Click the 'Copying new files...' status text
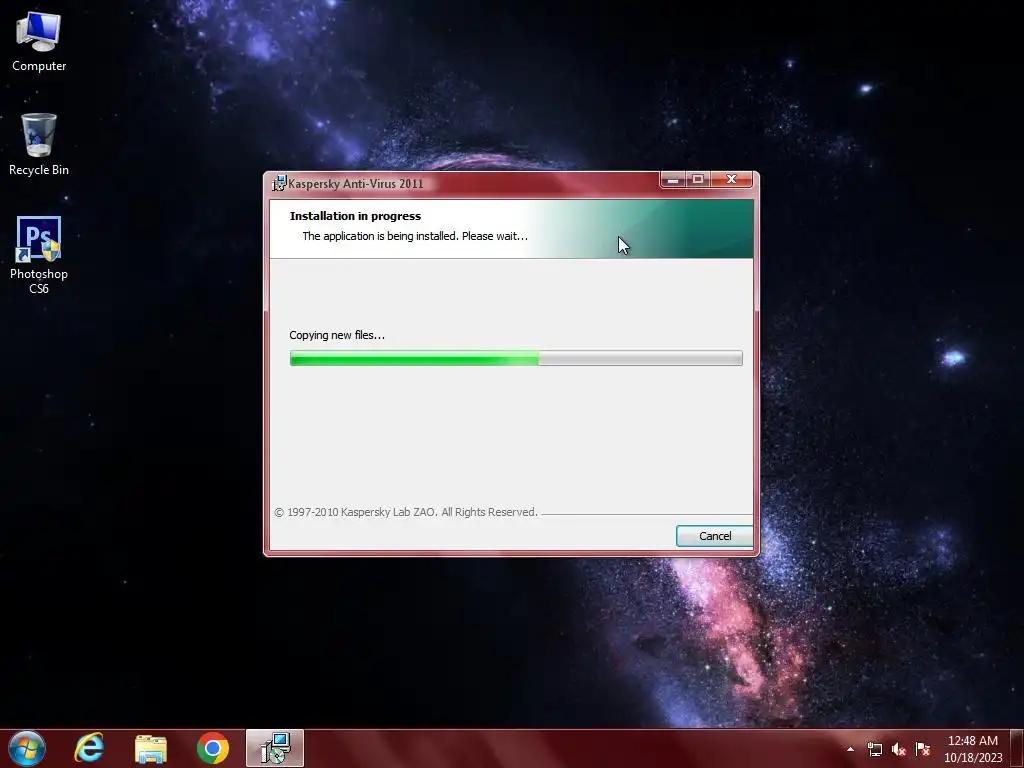1024x768 pixels. click(337, 335)
